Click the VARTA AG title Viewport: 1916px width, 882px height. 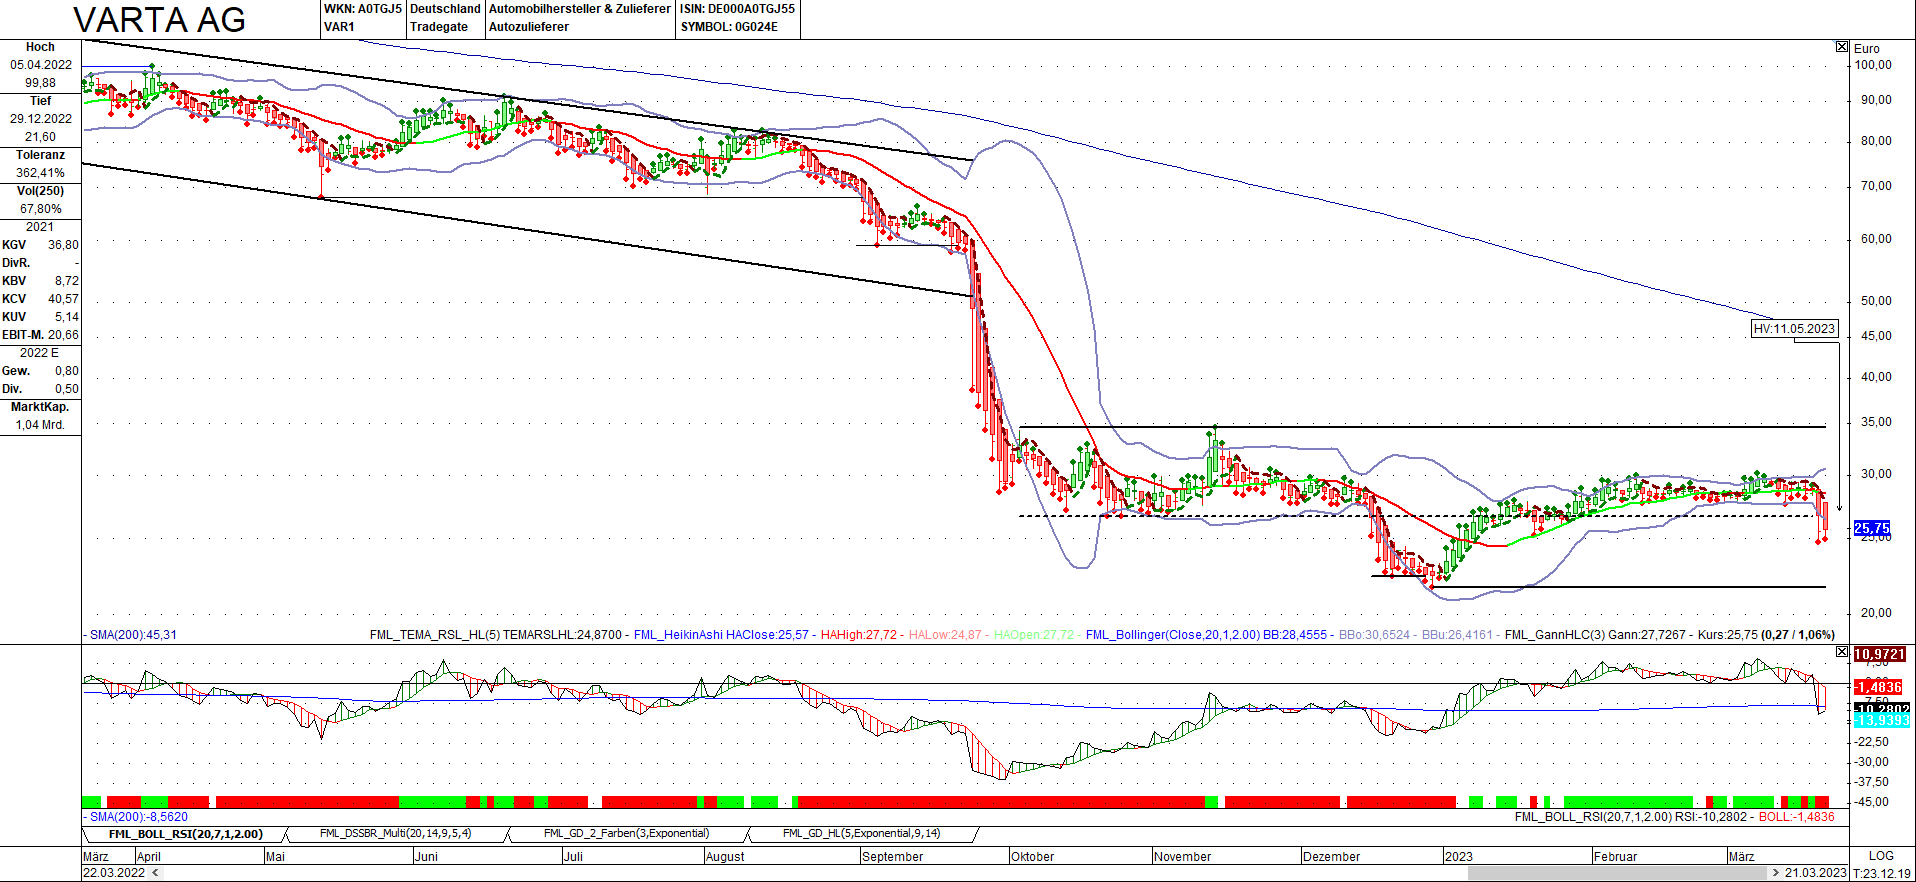(x=160, y=20)
